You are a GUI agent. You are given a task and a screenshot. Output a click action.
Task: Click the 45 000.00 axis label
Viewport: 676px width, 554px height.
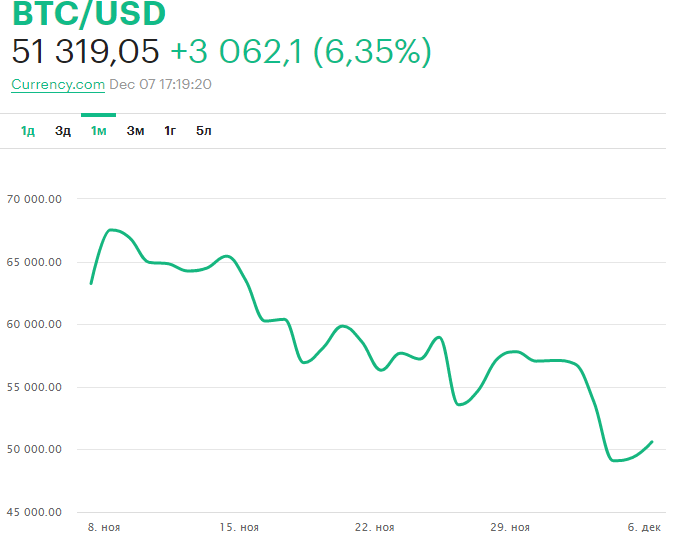click(34, 512)
